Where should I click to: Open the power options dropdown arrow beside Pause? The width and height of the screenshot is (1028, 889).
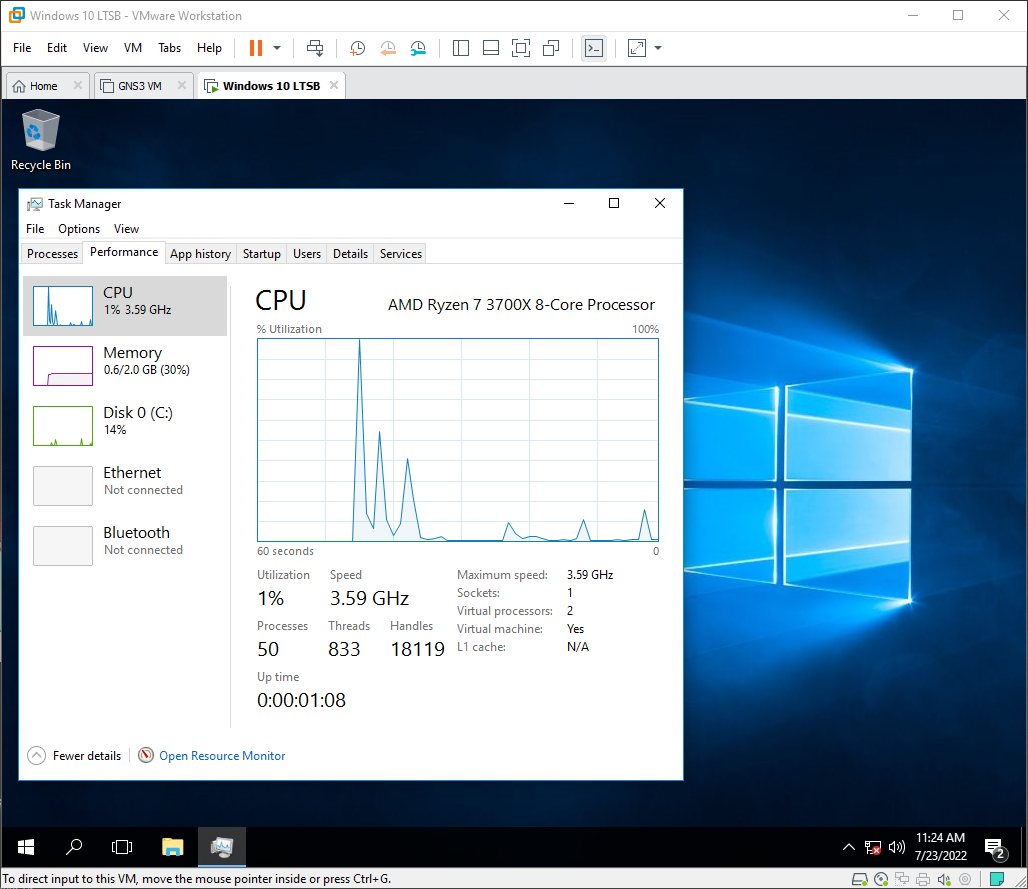coord(277,48)
